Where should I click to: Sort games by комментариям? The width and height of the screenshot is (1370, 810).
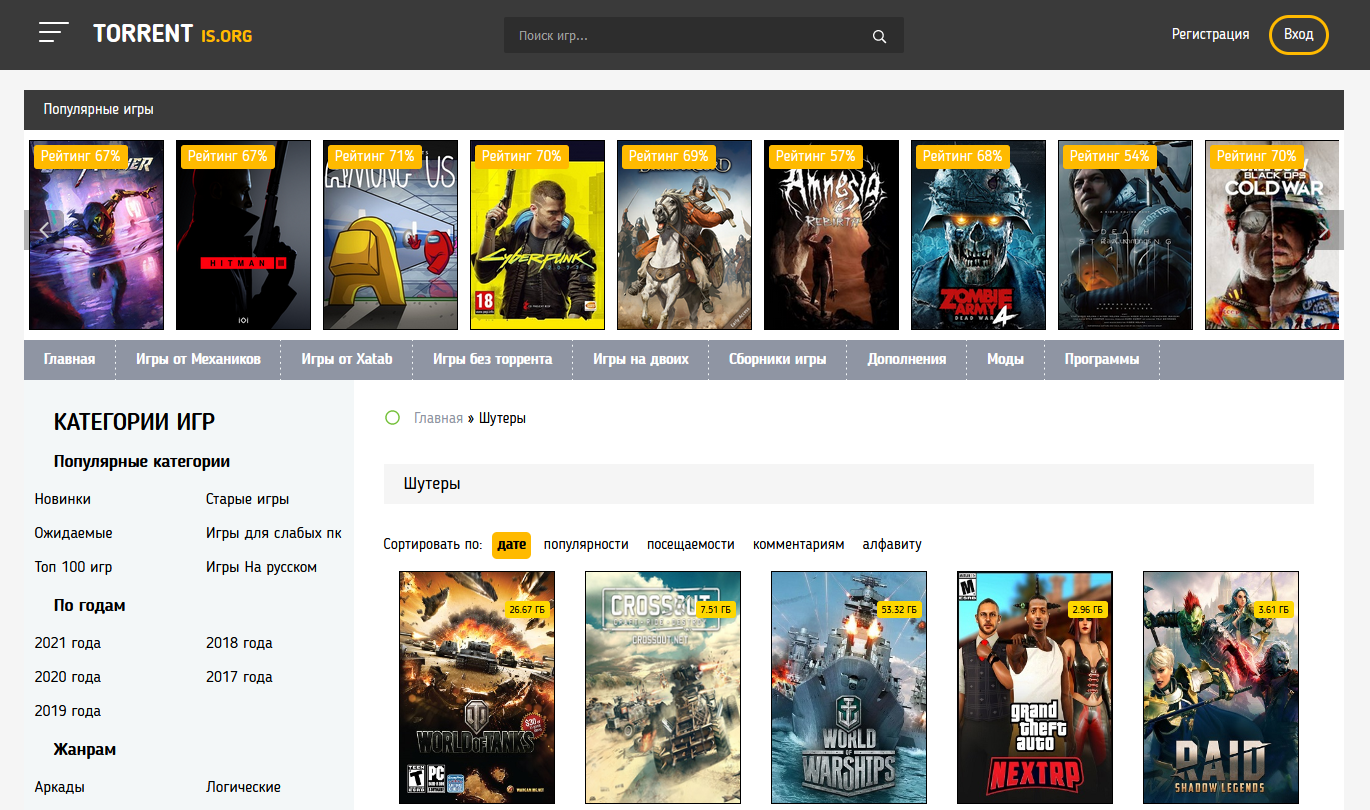point(799,544)
